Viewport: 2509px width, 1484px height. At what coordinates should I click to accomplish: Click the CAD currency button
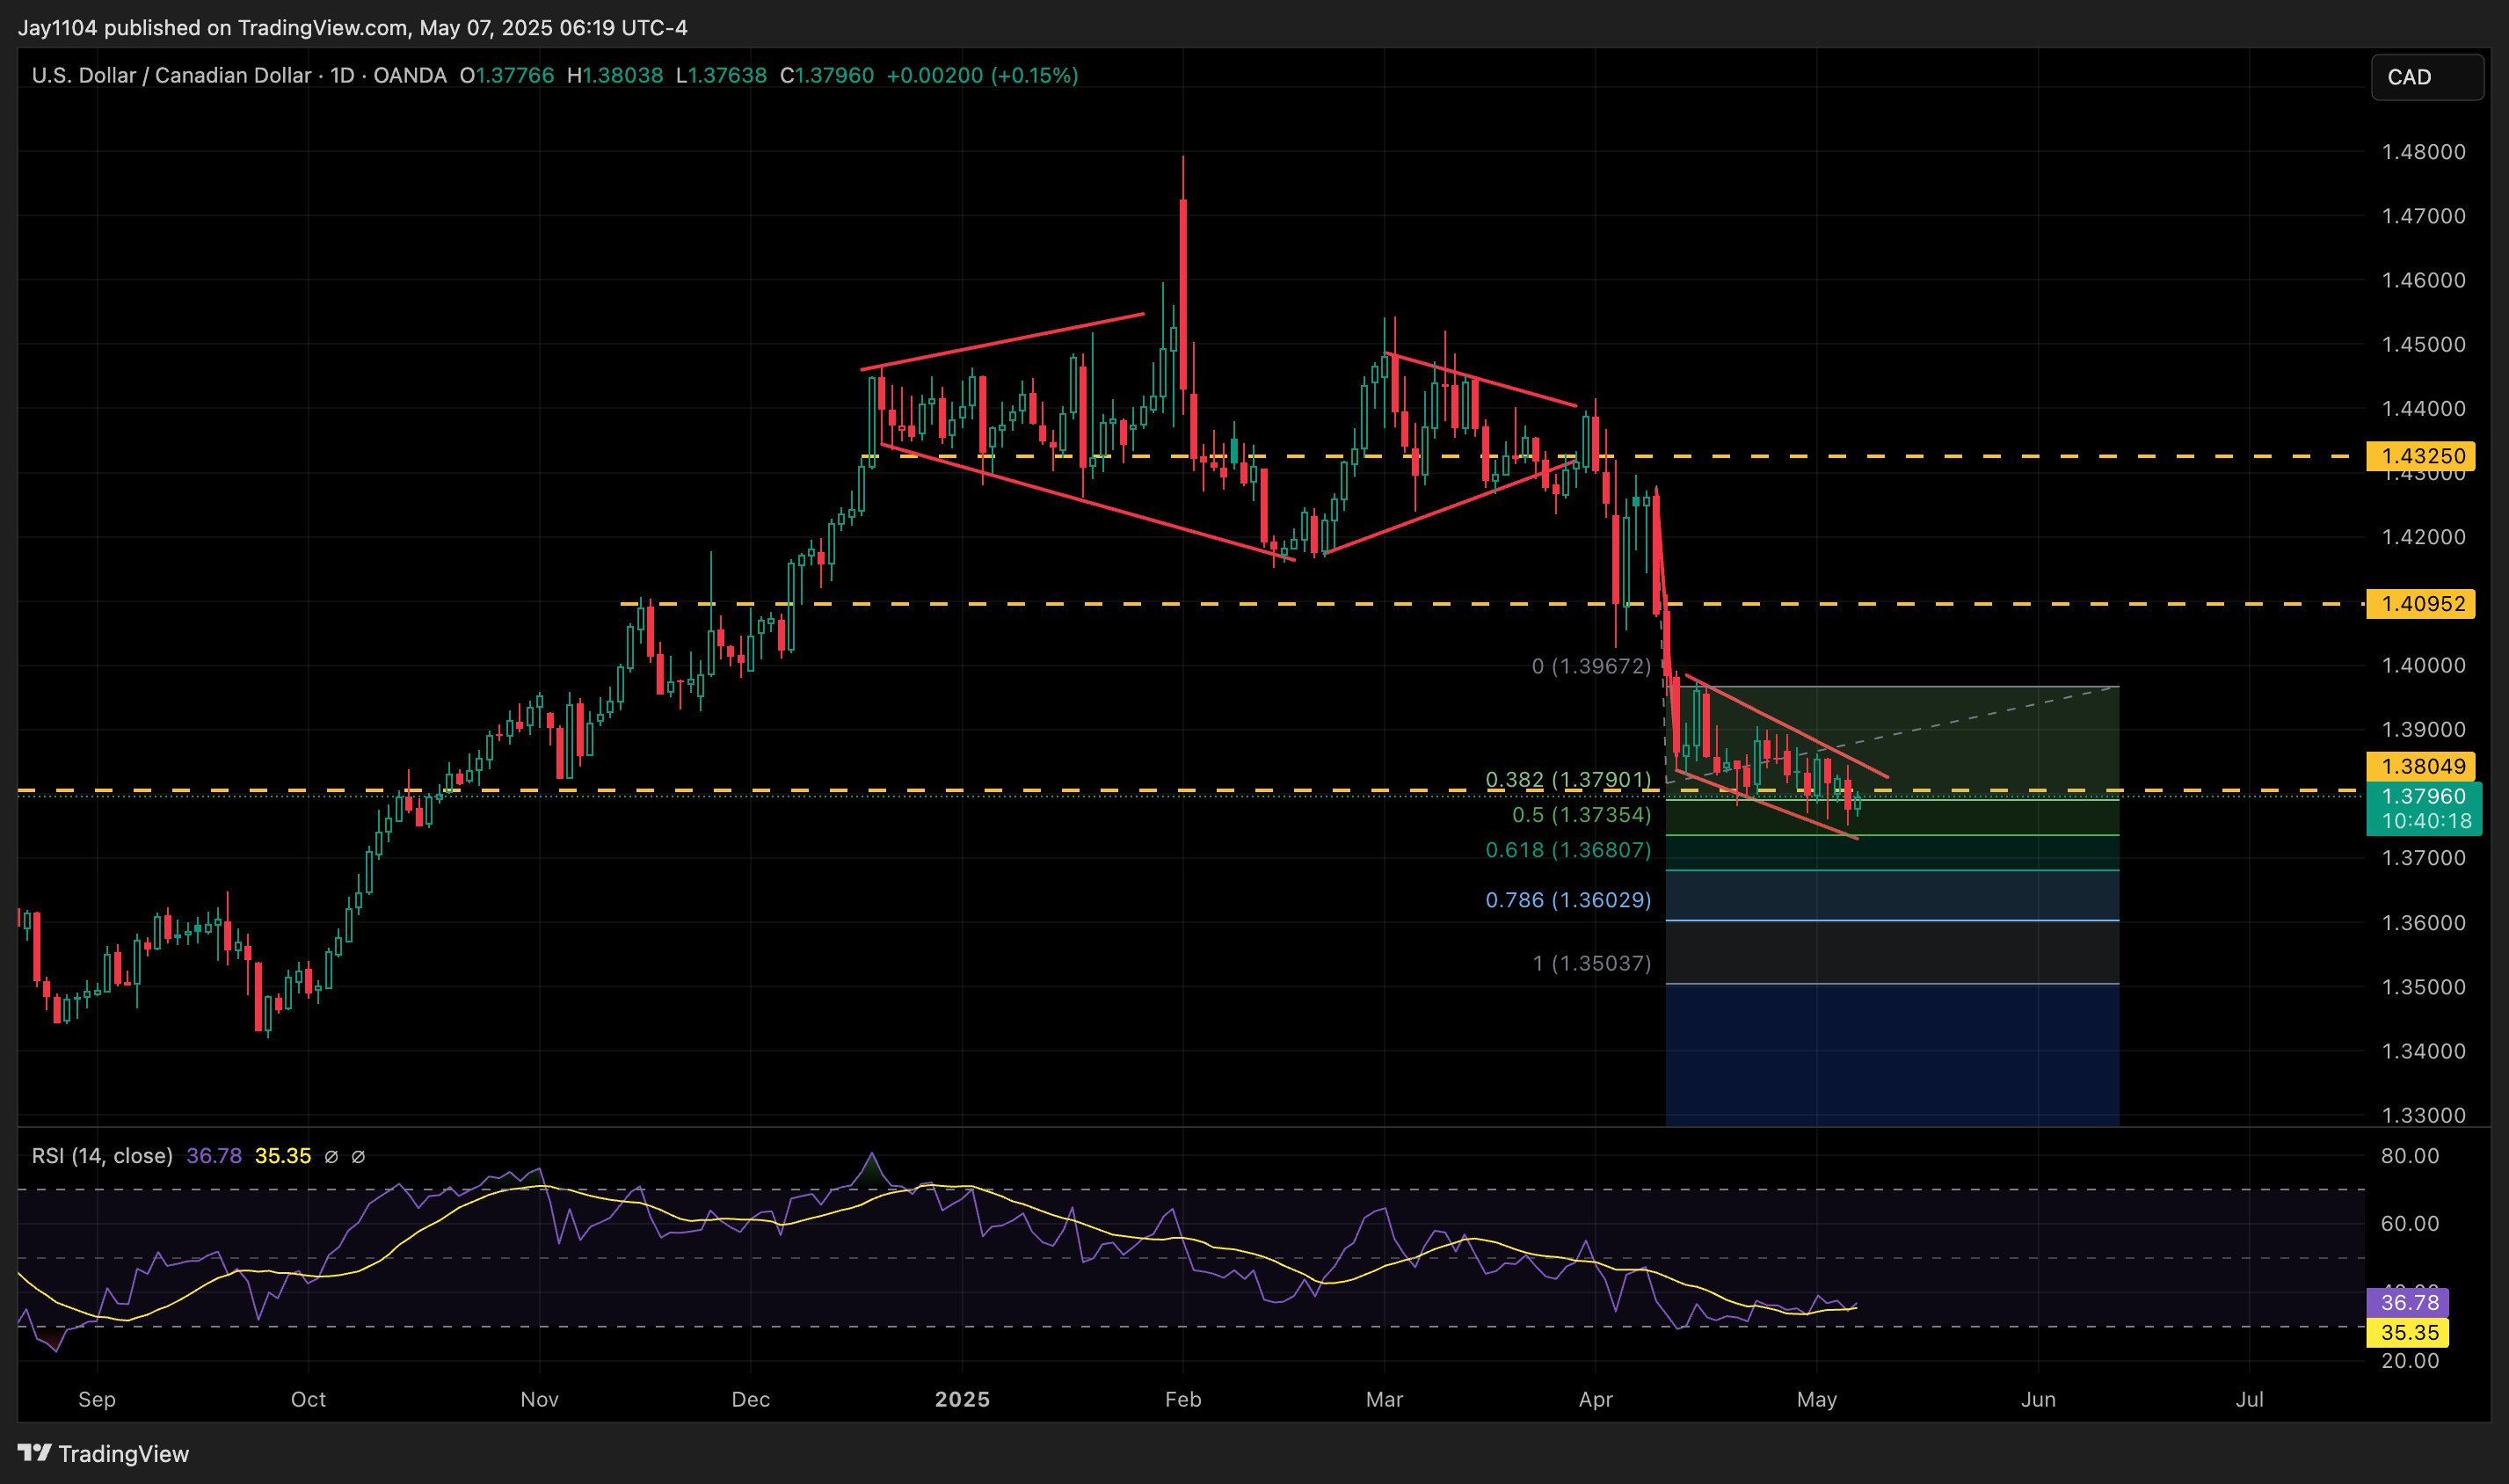point(2426,77)
